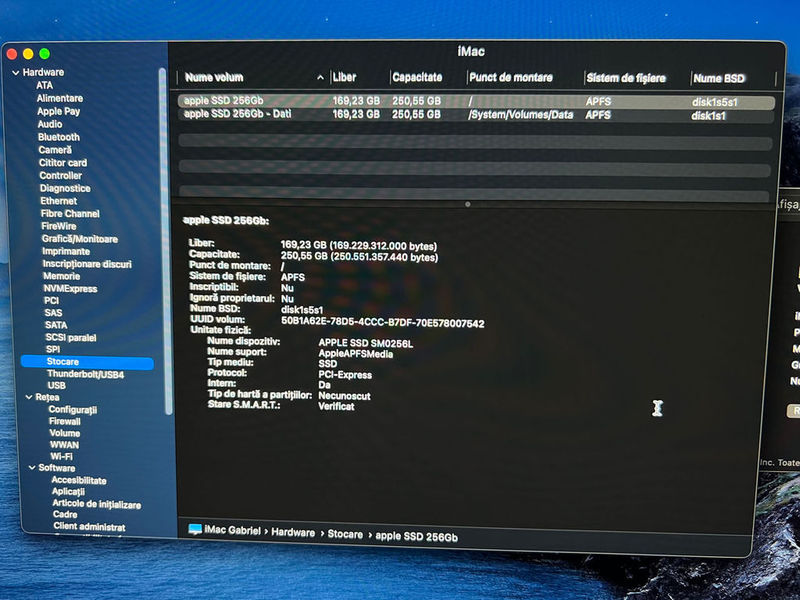Sort by Nume volum column header
The image size is (800, 600).
tap(214, 78)
